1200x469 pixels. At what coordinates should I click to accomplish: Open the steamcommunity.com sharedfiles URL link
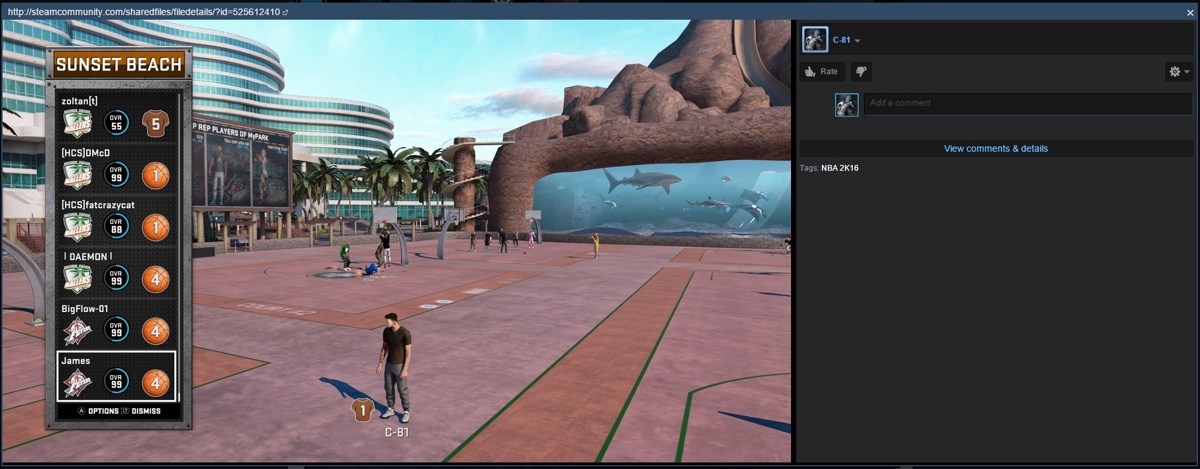pos(144,11)
